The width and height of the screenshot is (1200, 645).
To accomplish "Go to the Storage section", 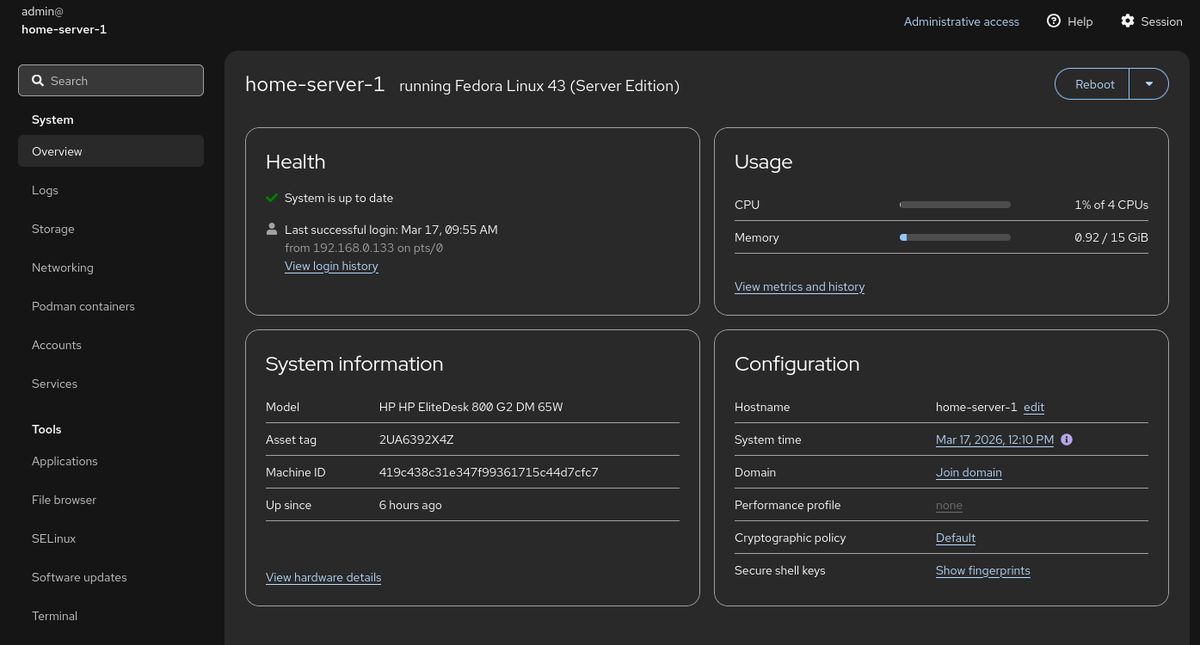I will [52, 228].
